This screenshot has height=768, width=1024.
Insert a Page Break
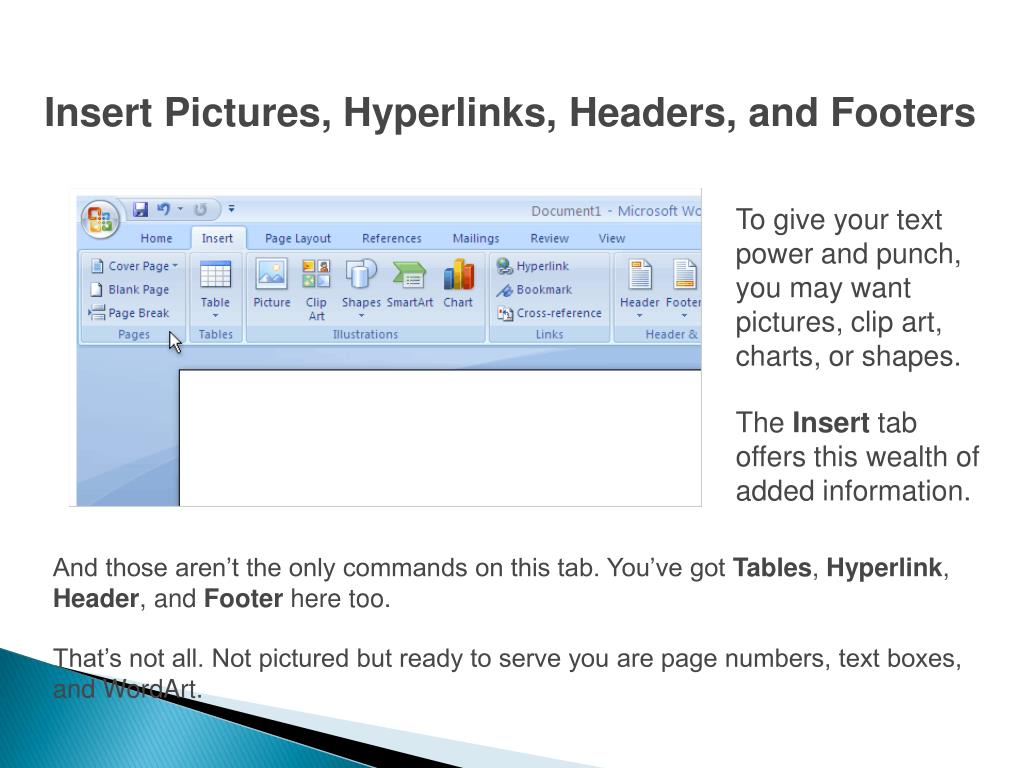coord(129,313)
